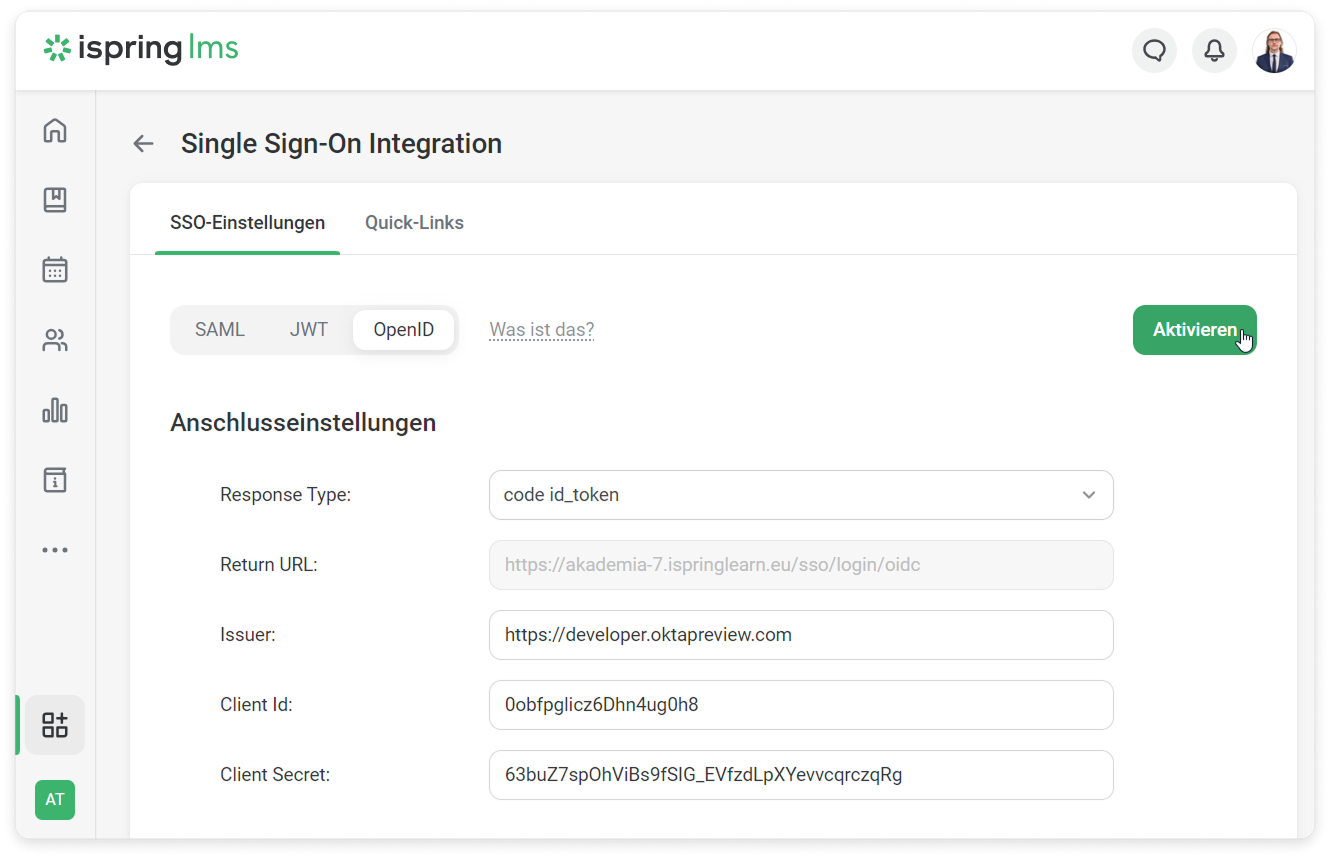Open the Home icon in sidebar
Image resolution: width=1330 pixels, height=858 pixels.
click(55, 130)
